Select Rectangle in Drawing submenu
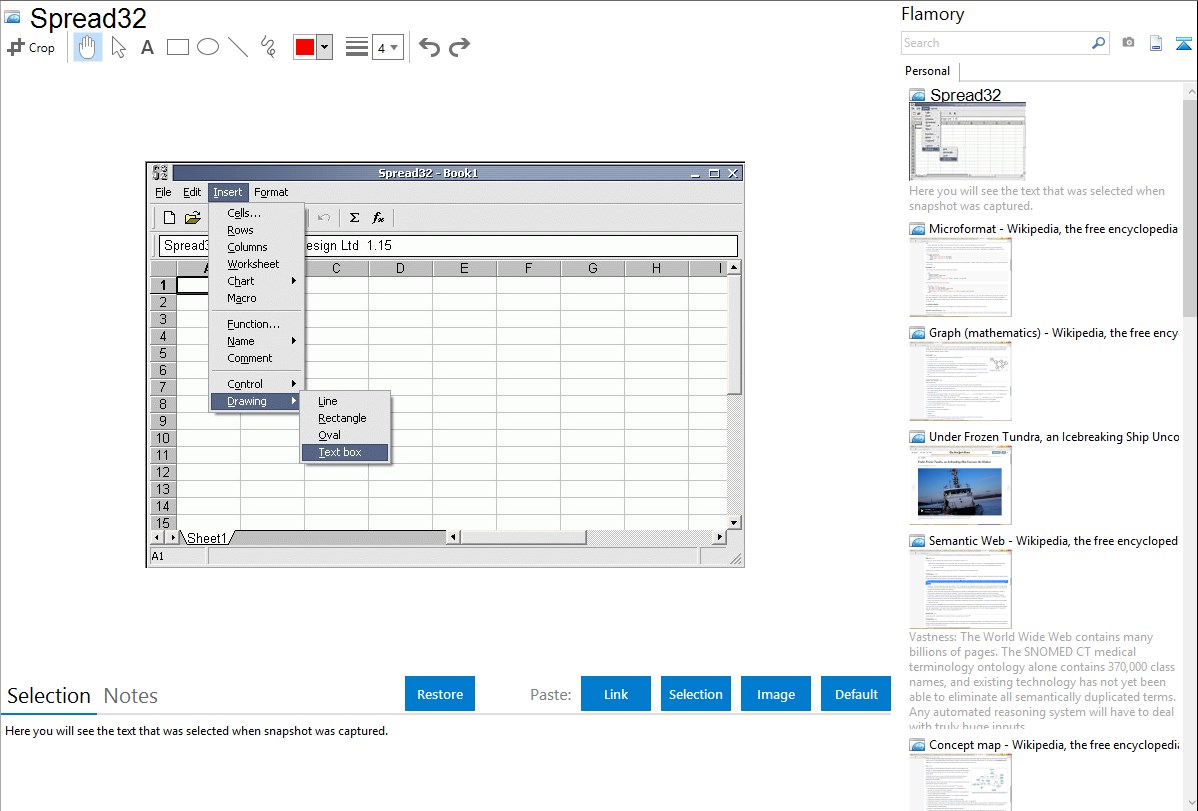This screenshot has width=1198, height=811. coord(345,418)
